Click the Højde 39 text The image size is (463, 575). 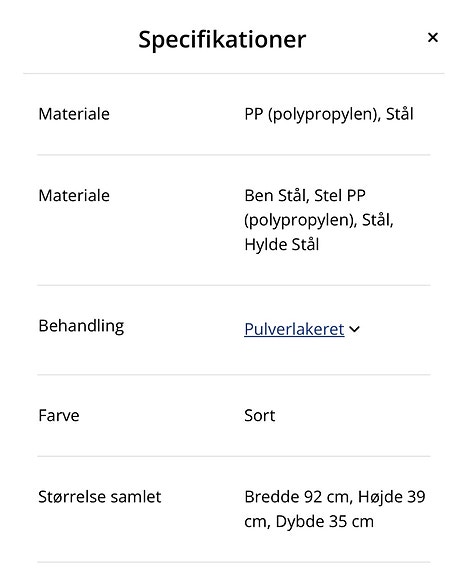point(392,497)
